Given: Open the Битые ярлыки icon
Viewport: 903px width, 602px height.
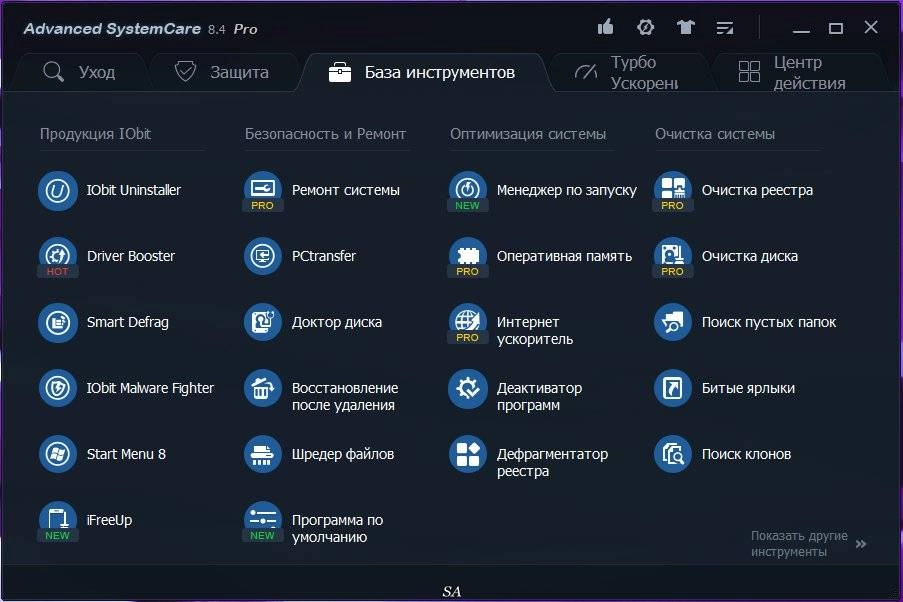Looking at the screenshot, I should click(673, 388).
